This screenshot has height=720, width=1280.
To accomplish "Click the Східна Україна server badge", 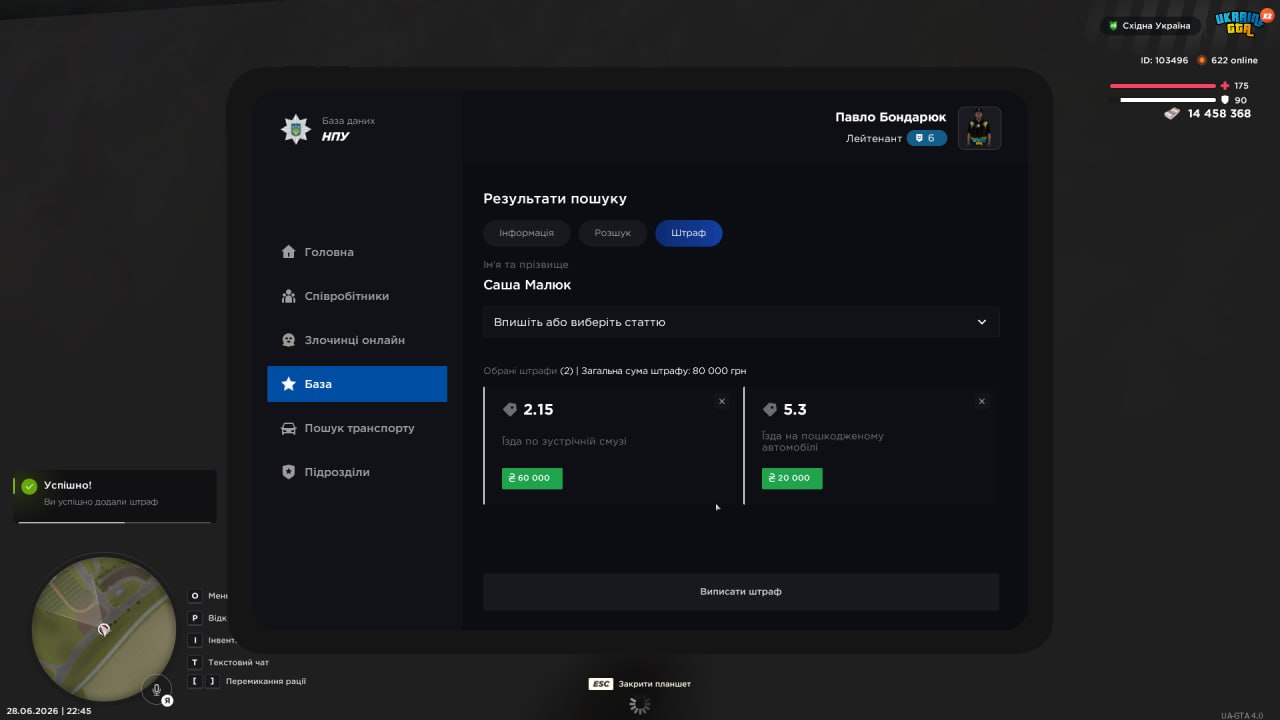I will pyautogui.click(x=1151, y=26).
